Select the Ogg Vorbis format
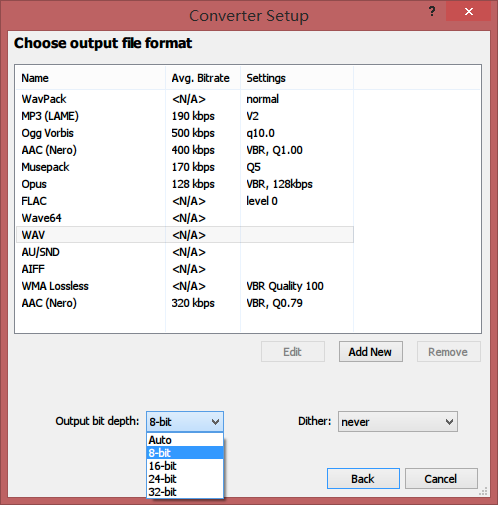The width and height of the screenshot is (498, 505). click(x=185, y=133)
